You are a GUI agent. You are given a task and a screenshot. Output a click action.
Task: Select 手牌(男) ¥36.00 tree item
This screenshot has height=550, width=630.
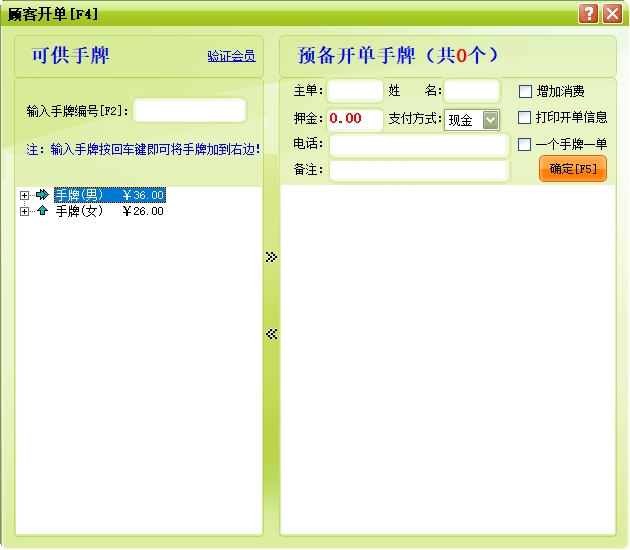coord(109,195)
